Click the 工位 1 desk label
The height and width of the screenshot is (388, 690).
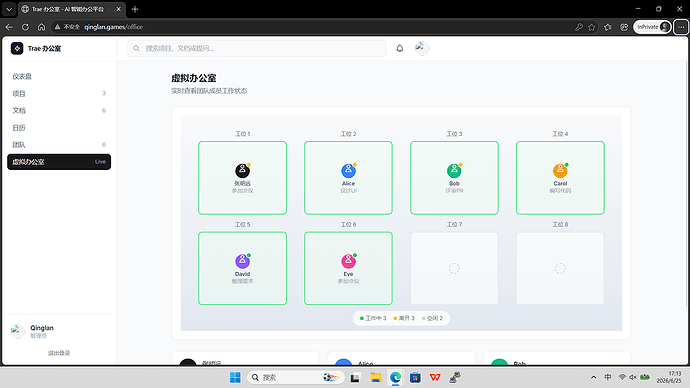[242, 134]
